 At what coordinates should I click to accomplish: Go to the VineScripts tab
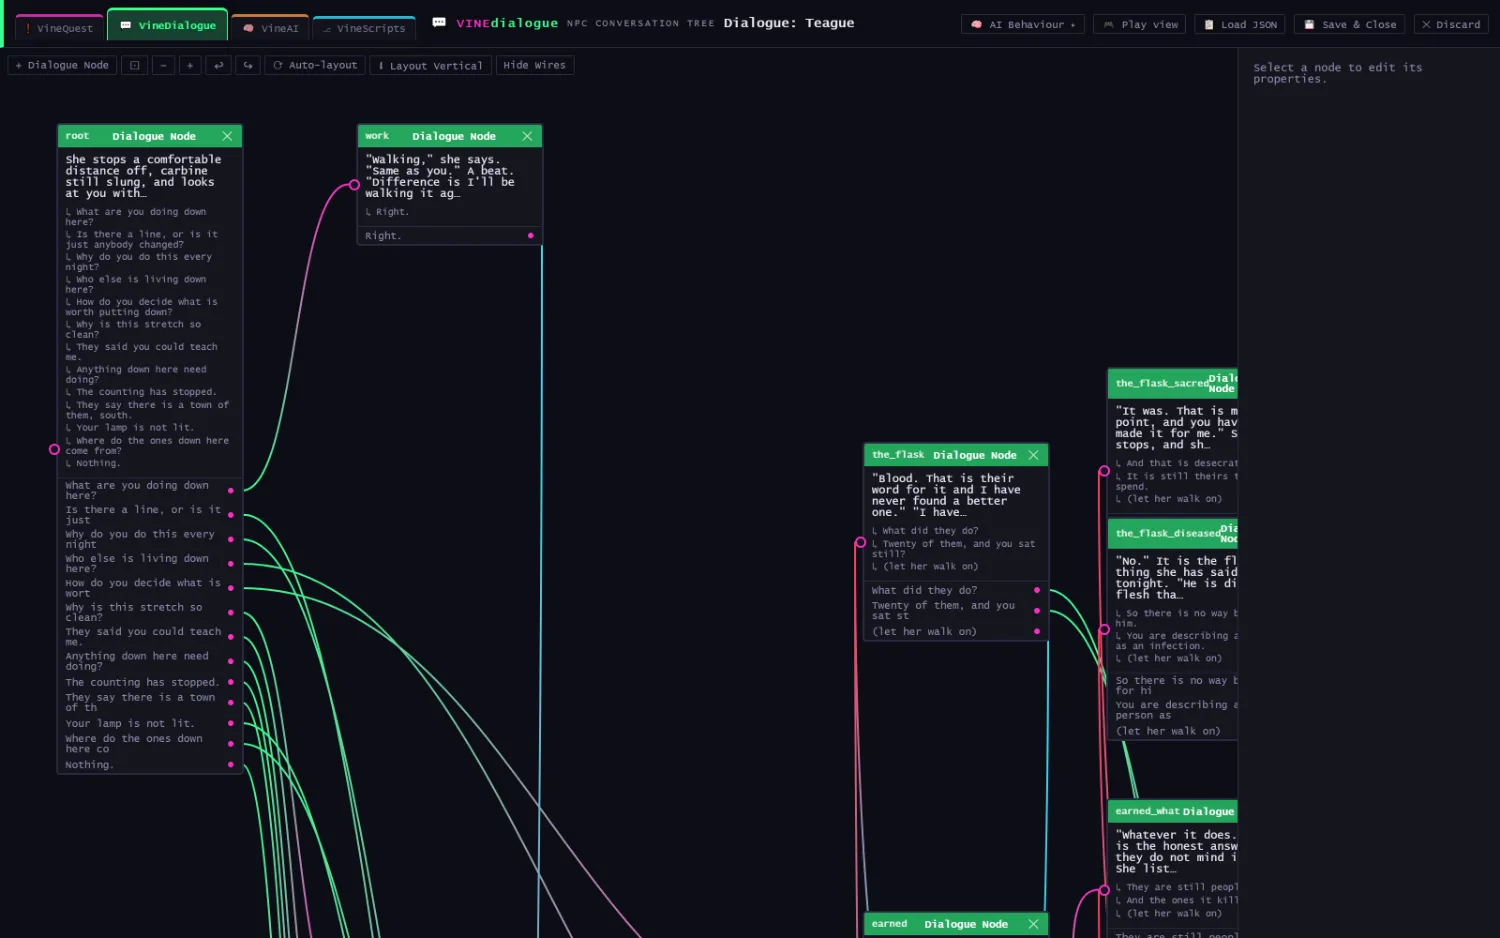[364, 28]
